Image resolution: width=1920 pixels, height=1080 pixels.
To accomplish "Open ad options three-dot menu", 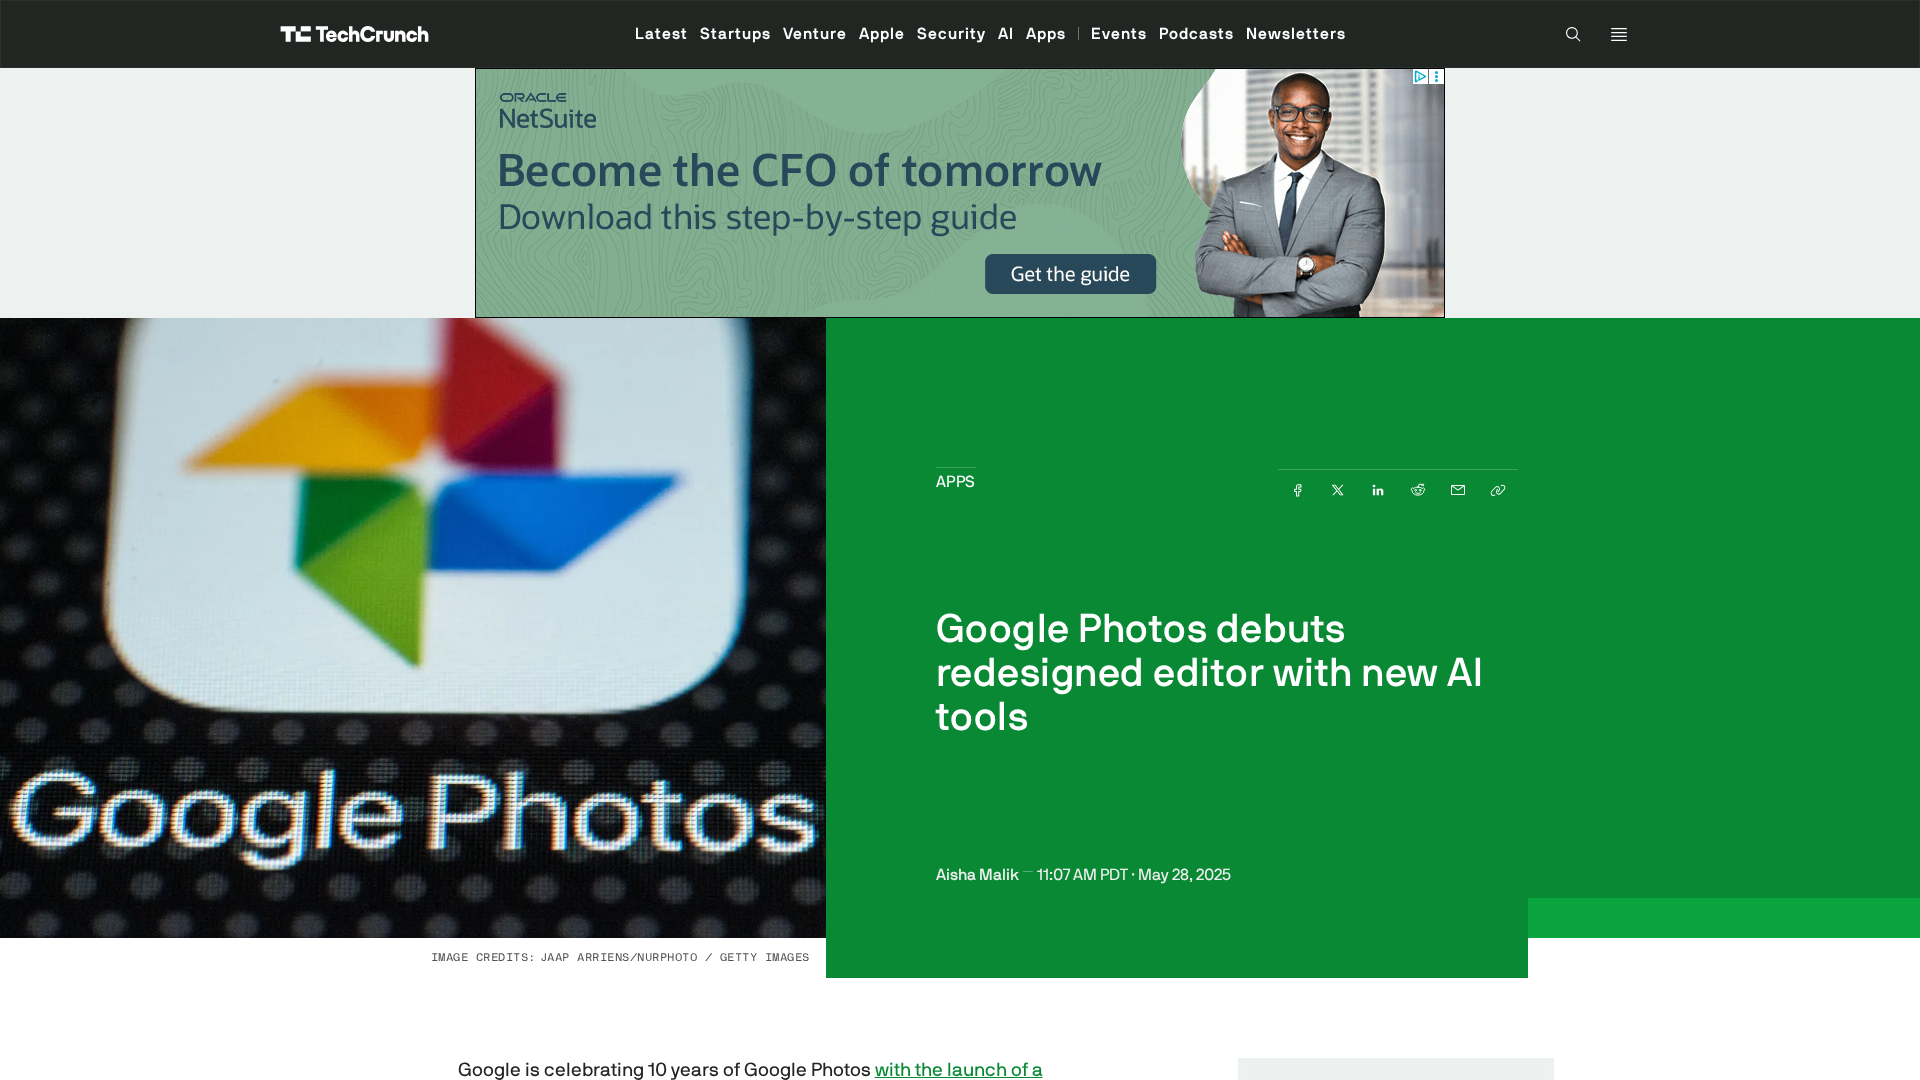I will click(1437, 77).
